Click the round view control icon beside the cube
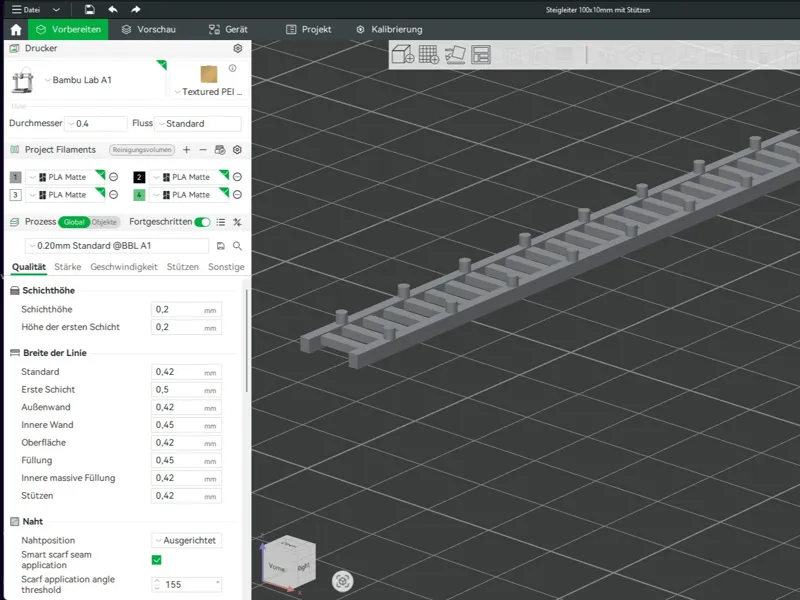The height and width of the screenshot is (600, 800). 342,581
